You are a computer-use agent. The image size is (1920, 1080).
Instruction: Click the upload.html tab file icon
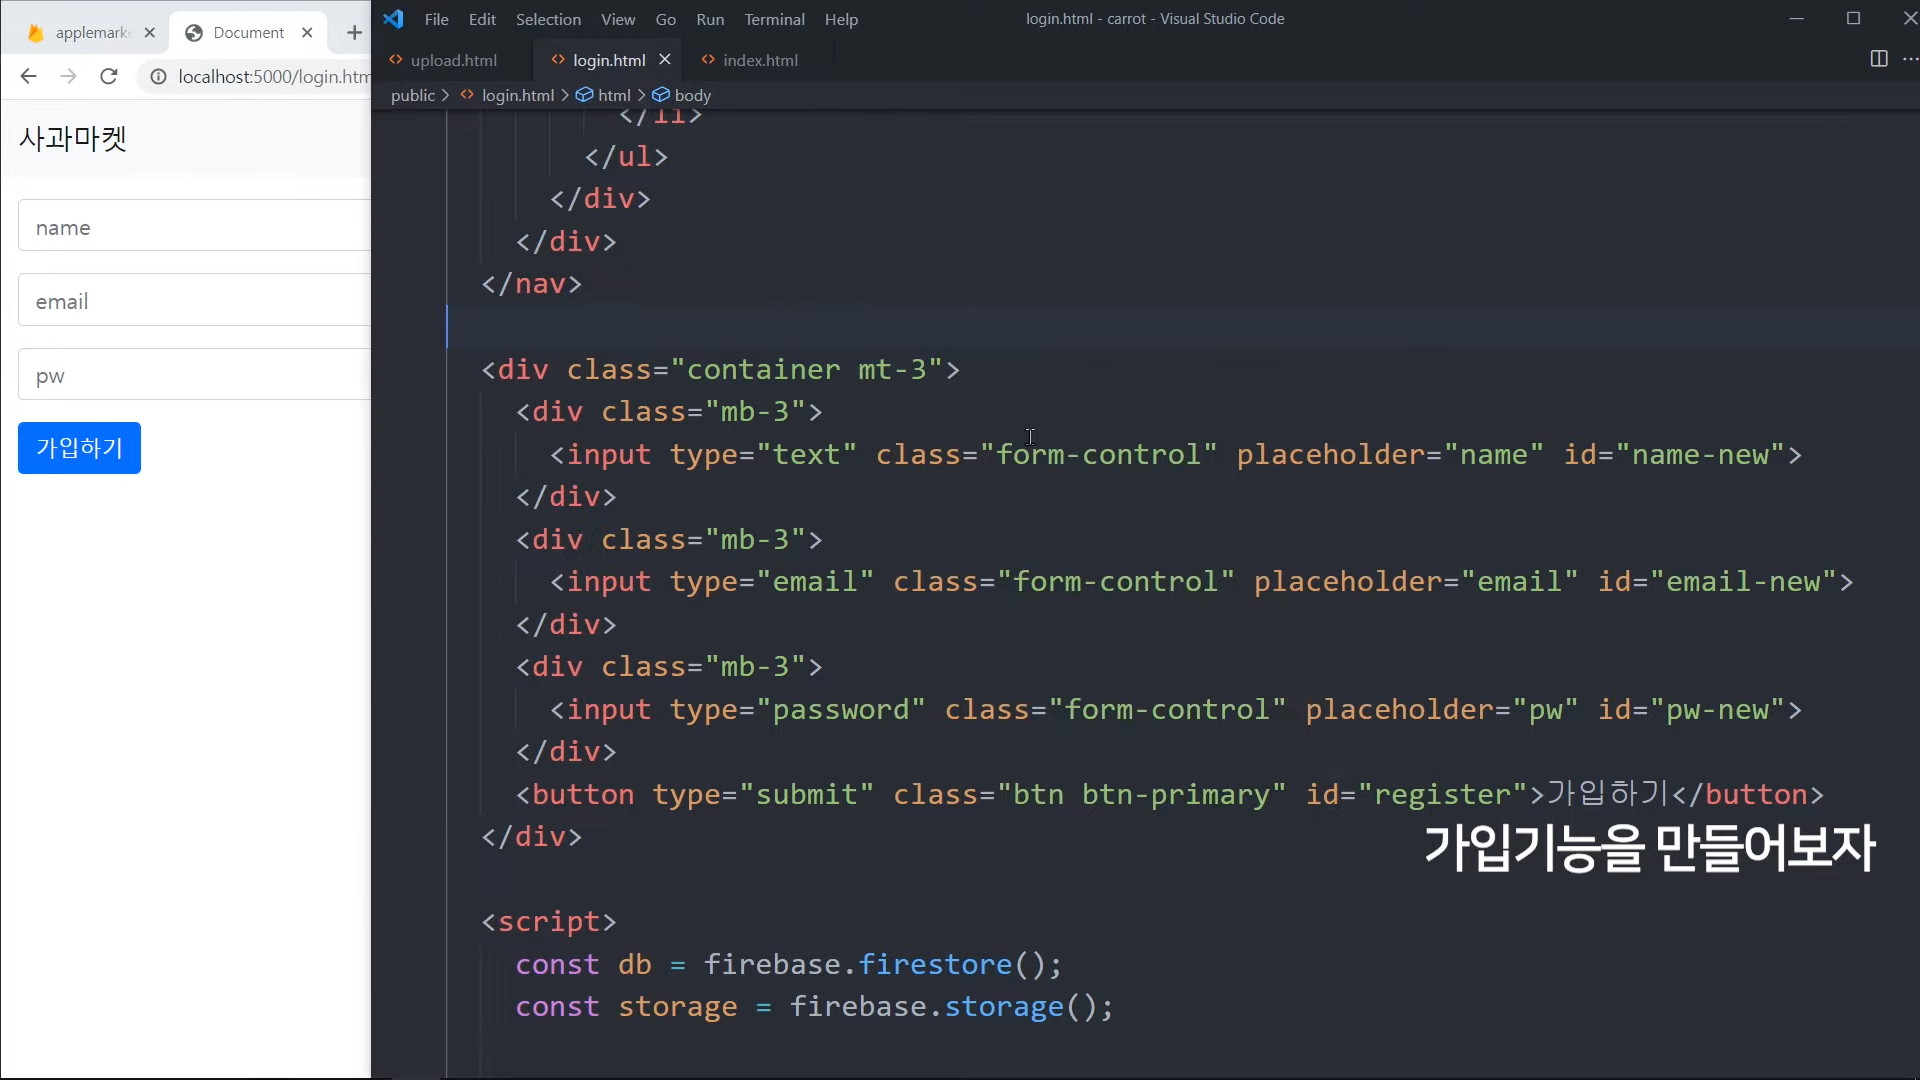396,60
